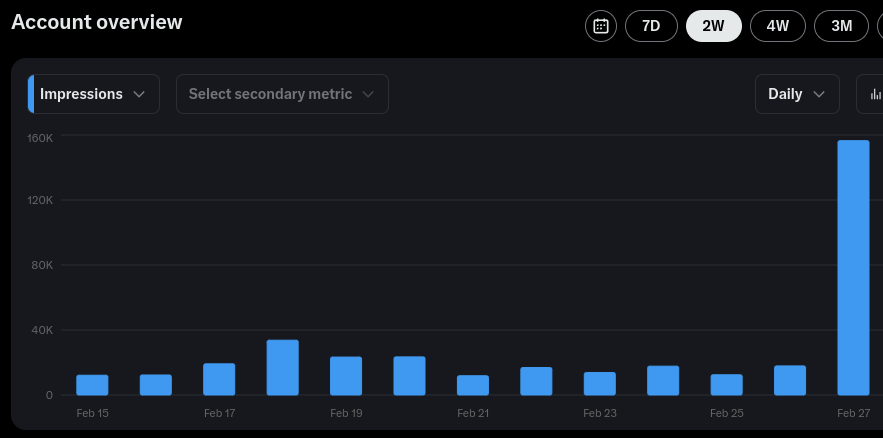Viewport: 883px width, 438px height.
Task: Click the Feb 17 impressions bar
Action: [x=219, y=379]
